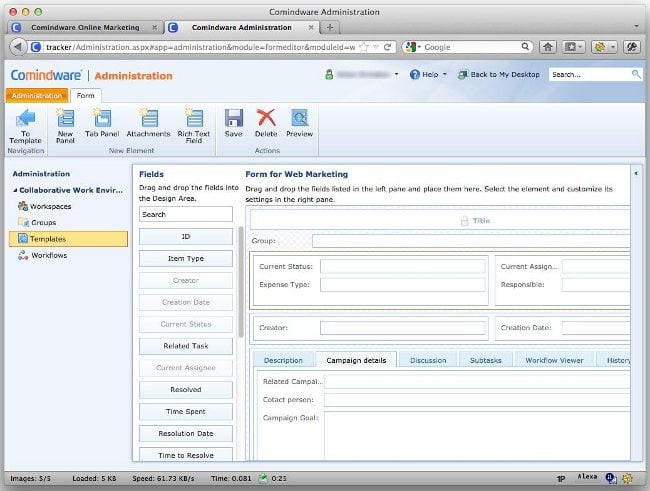This screenshot has width=650, height=491.
Task: Click the Campaign Goal text area
Action: (x=477, y=435)
